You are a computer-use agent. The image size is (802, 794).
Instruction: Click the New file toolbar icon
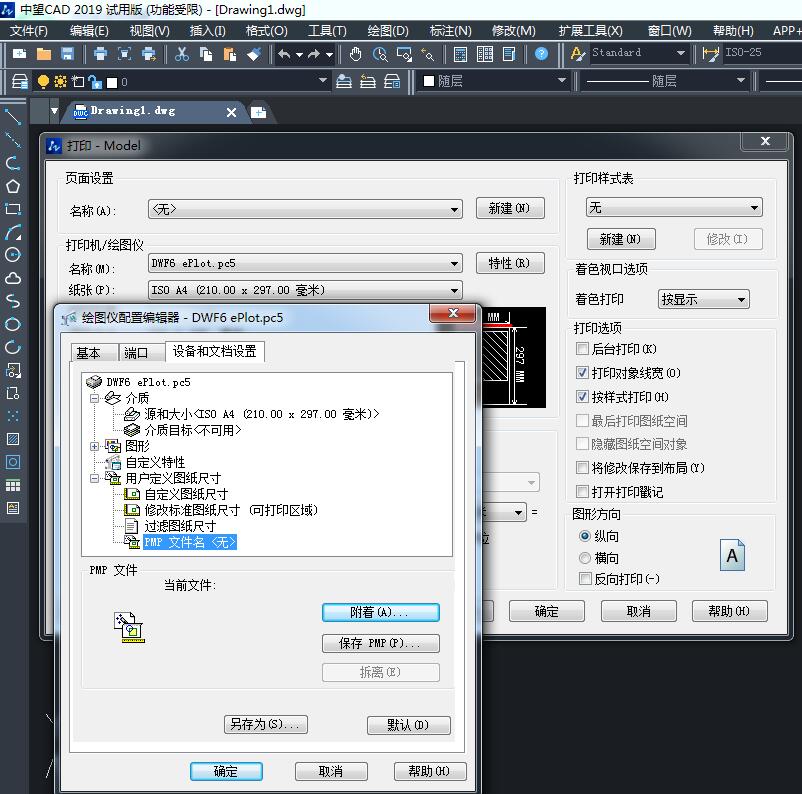pyautogui.click(x=19, y=53)
